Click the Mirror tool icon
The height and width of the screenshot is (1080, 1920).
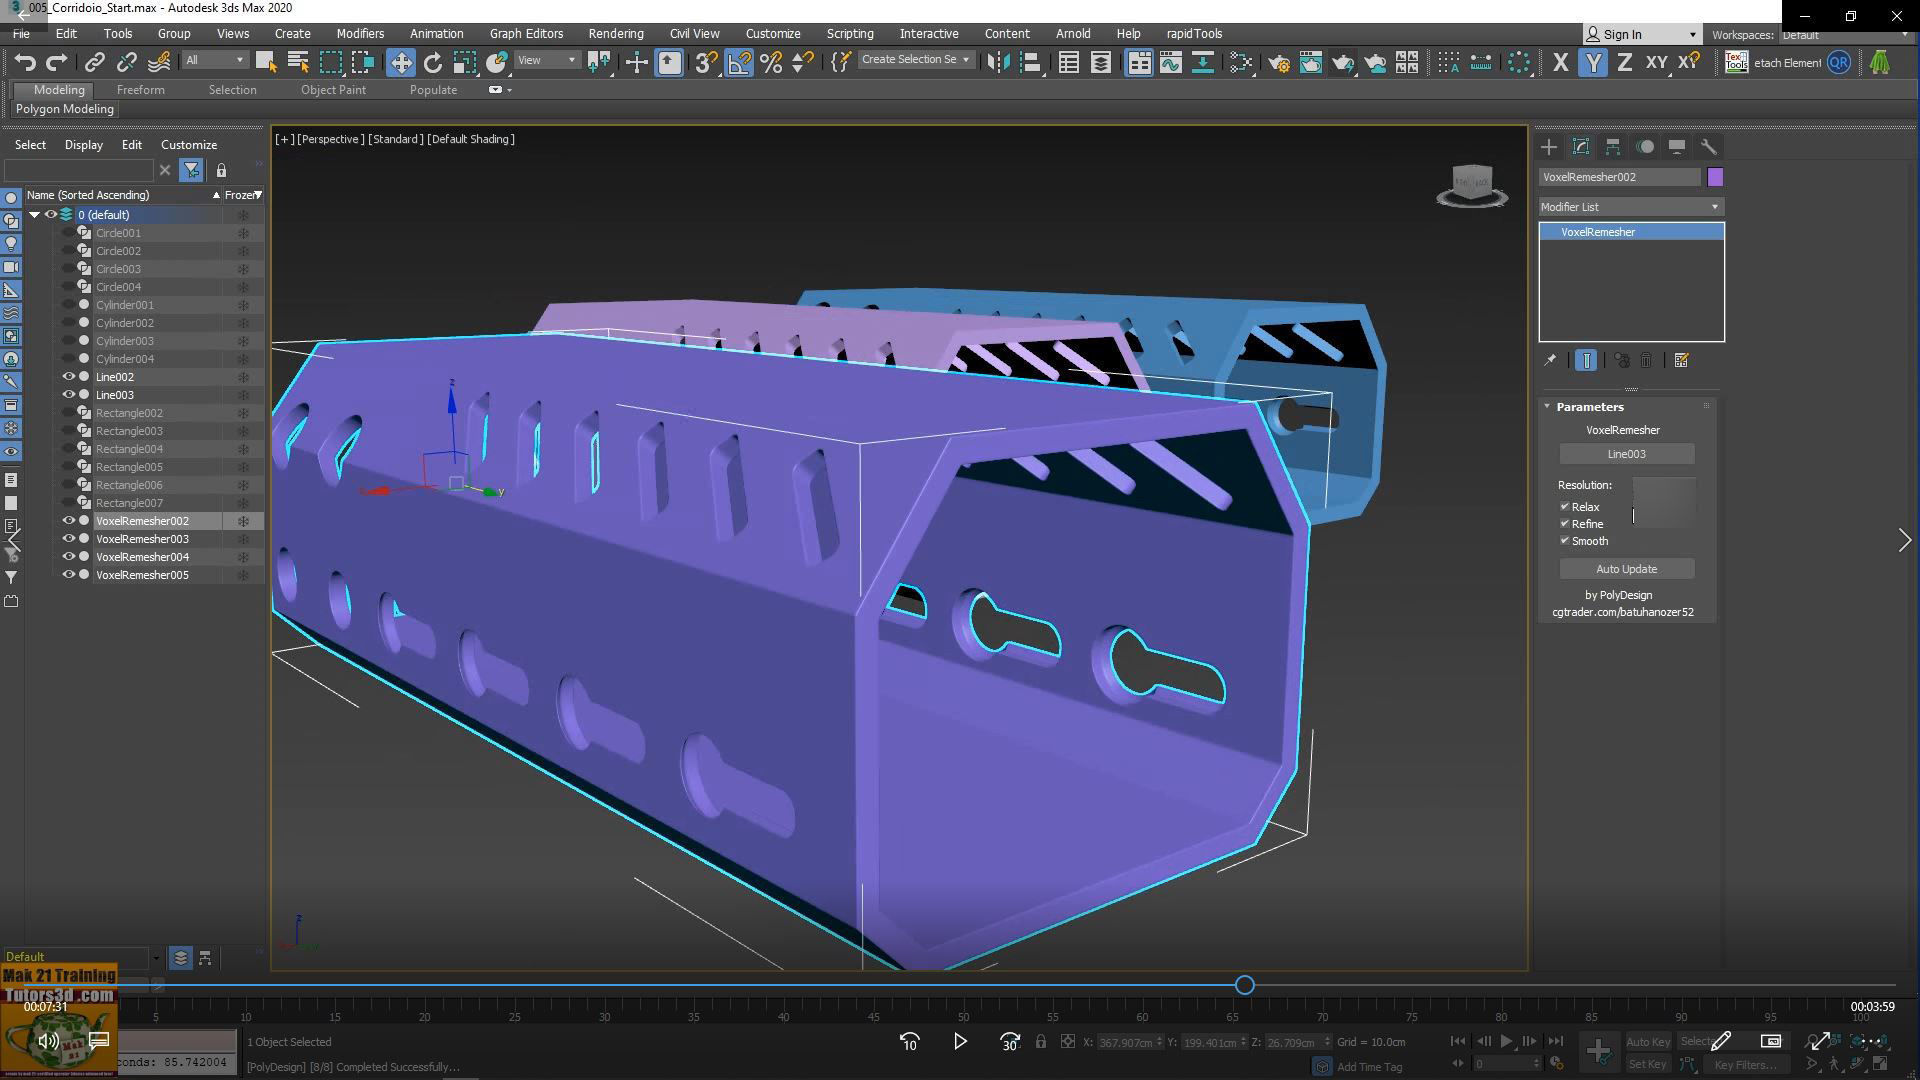(997, 62)
